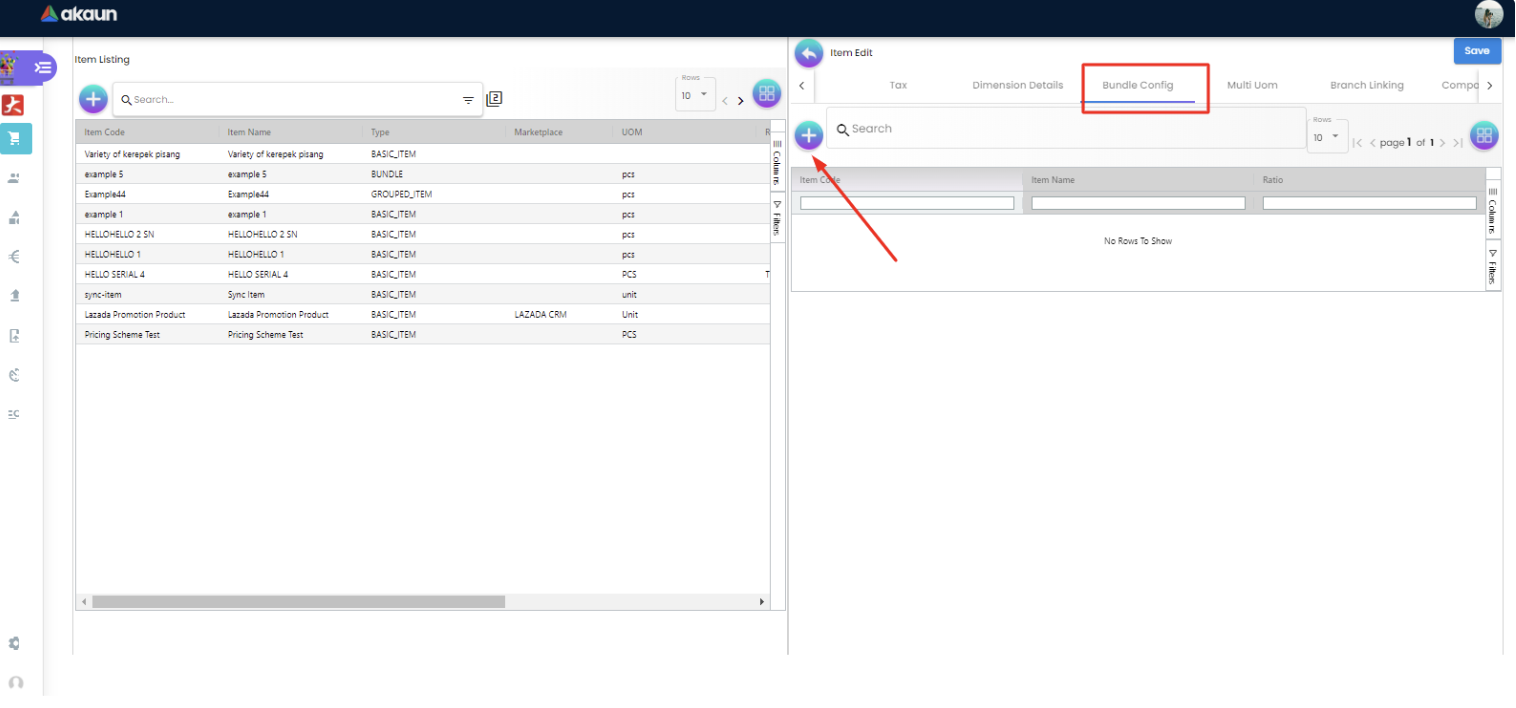1516x708 pixels.
Task: Click the euro currency sidebar icon
Action: 15,256
